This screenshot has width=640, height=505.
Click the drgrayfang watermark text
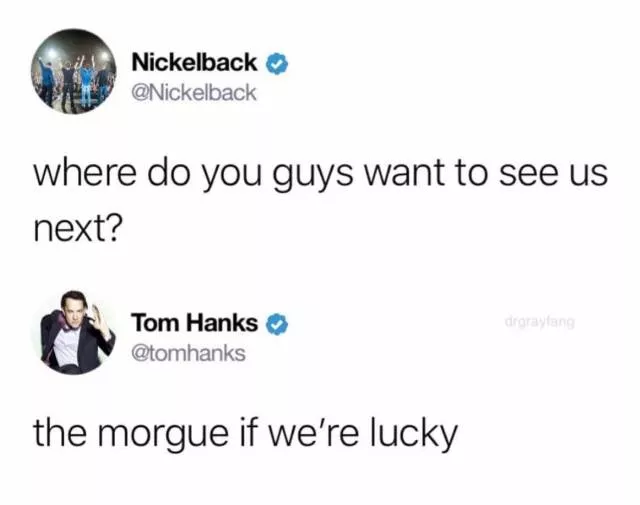point(540,323)
